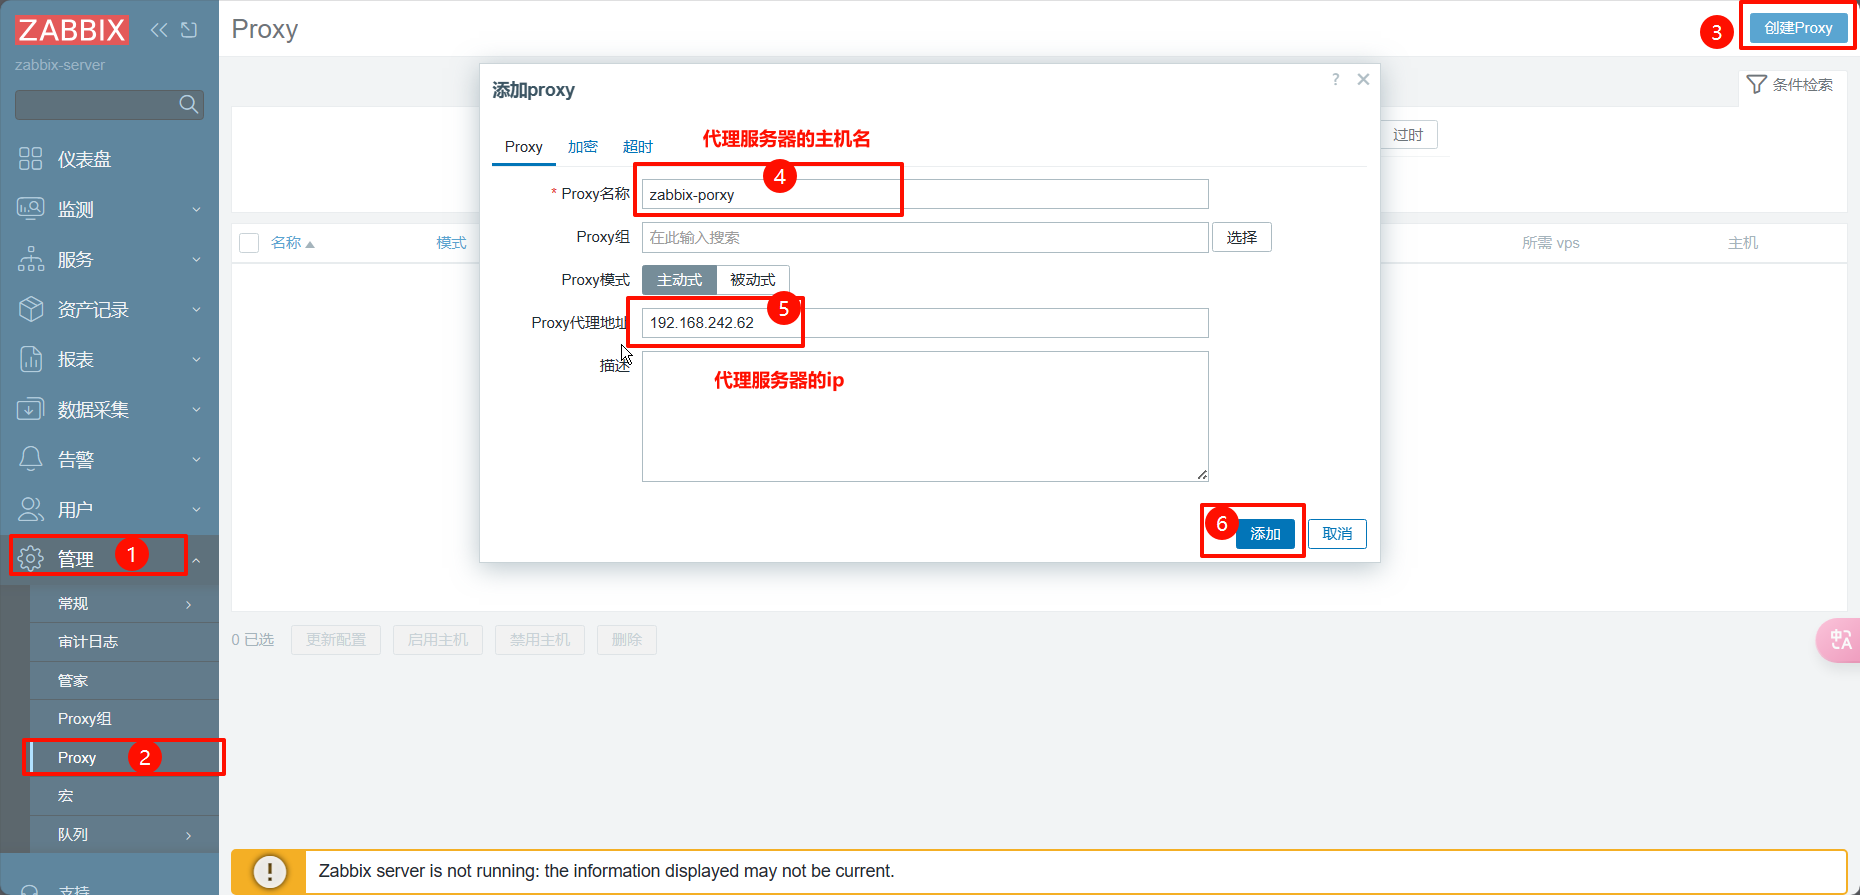Click the 主机 column header
The height and width of the screenshot is (895, 1860).
1743,243
